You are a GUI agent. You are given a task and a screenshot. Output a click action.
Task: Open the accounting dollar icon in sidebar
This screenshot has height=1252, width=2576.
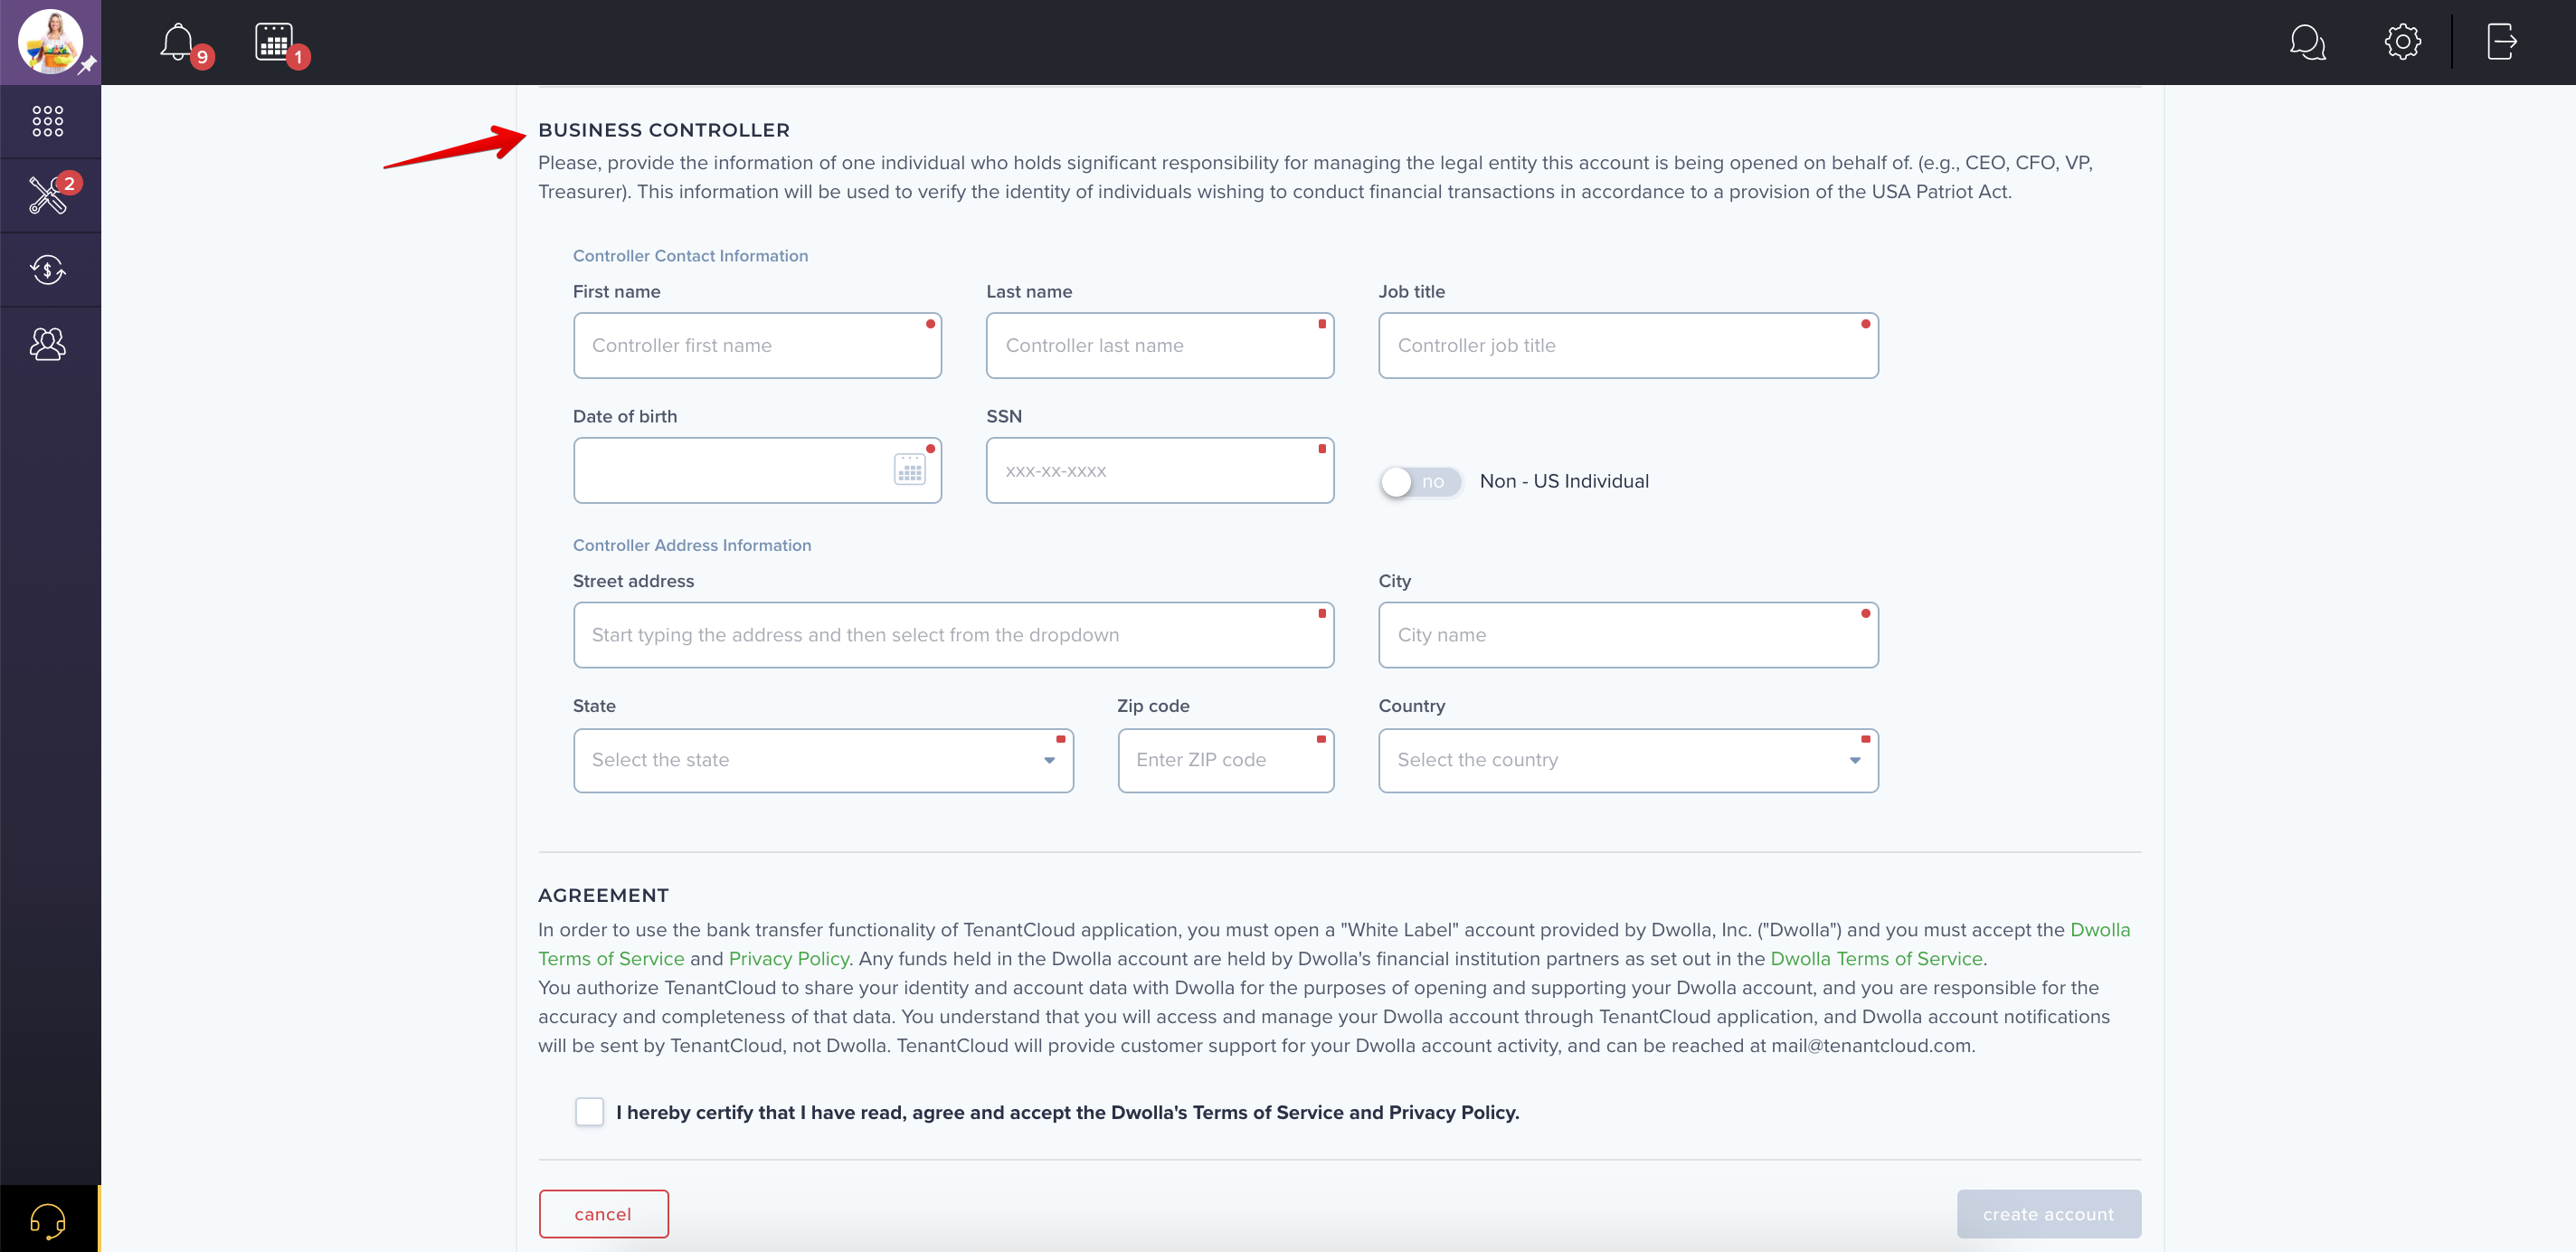click(x=48, y=269)
